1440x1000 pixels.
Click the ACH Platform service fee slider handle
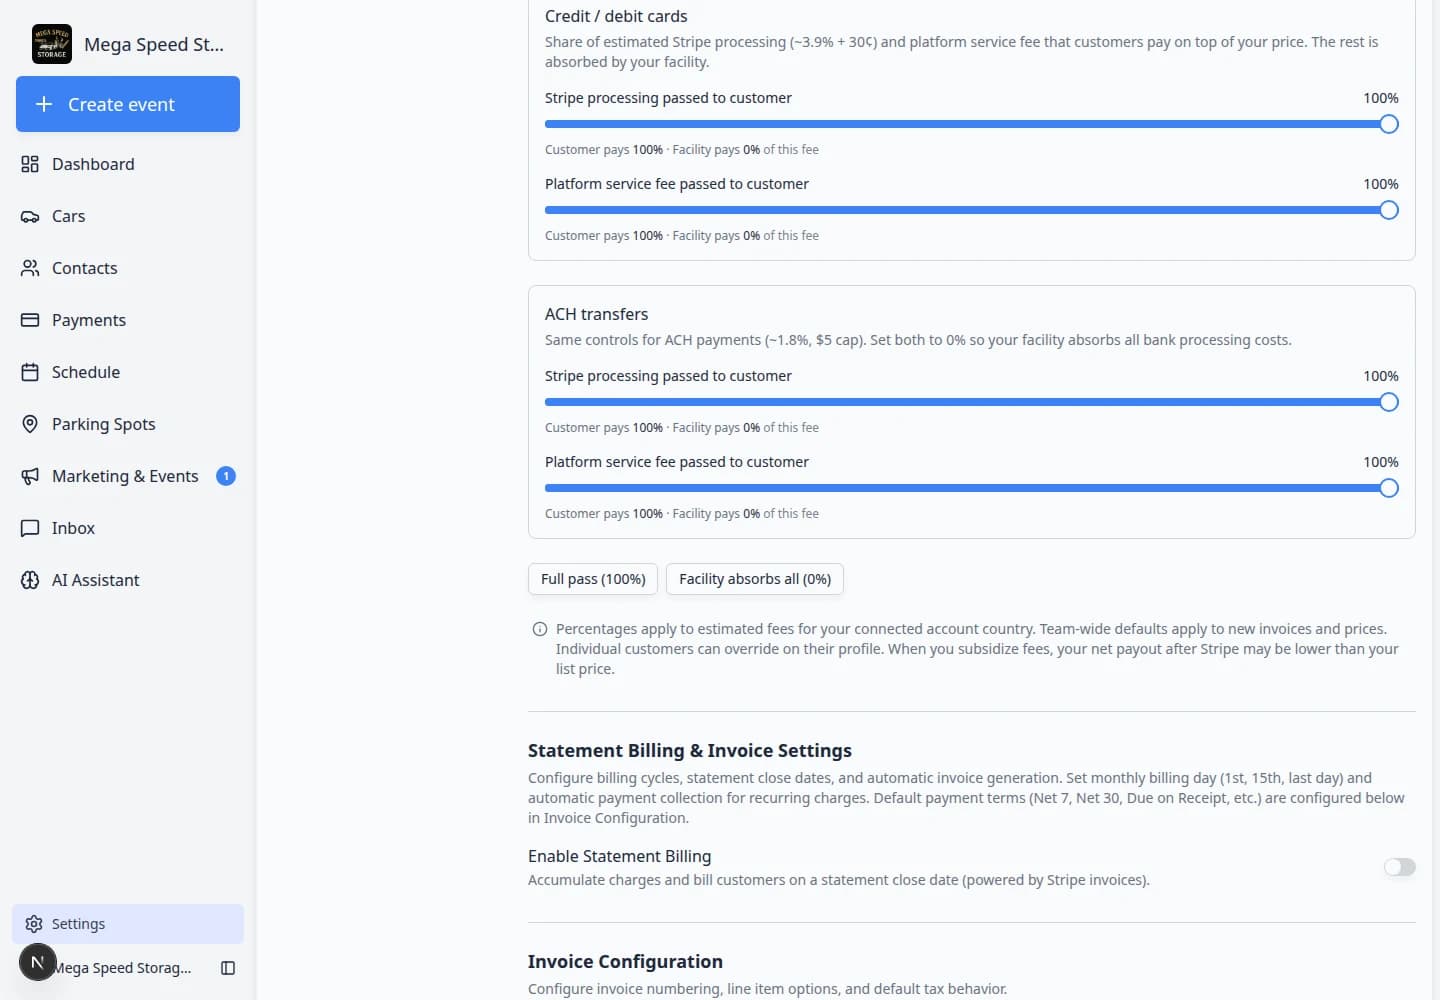(1389, 488)
